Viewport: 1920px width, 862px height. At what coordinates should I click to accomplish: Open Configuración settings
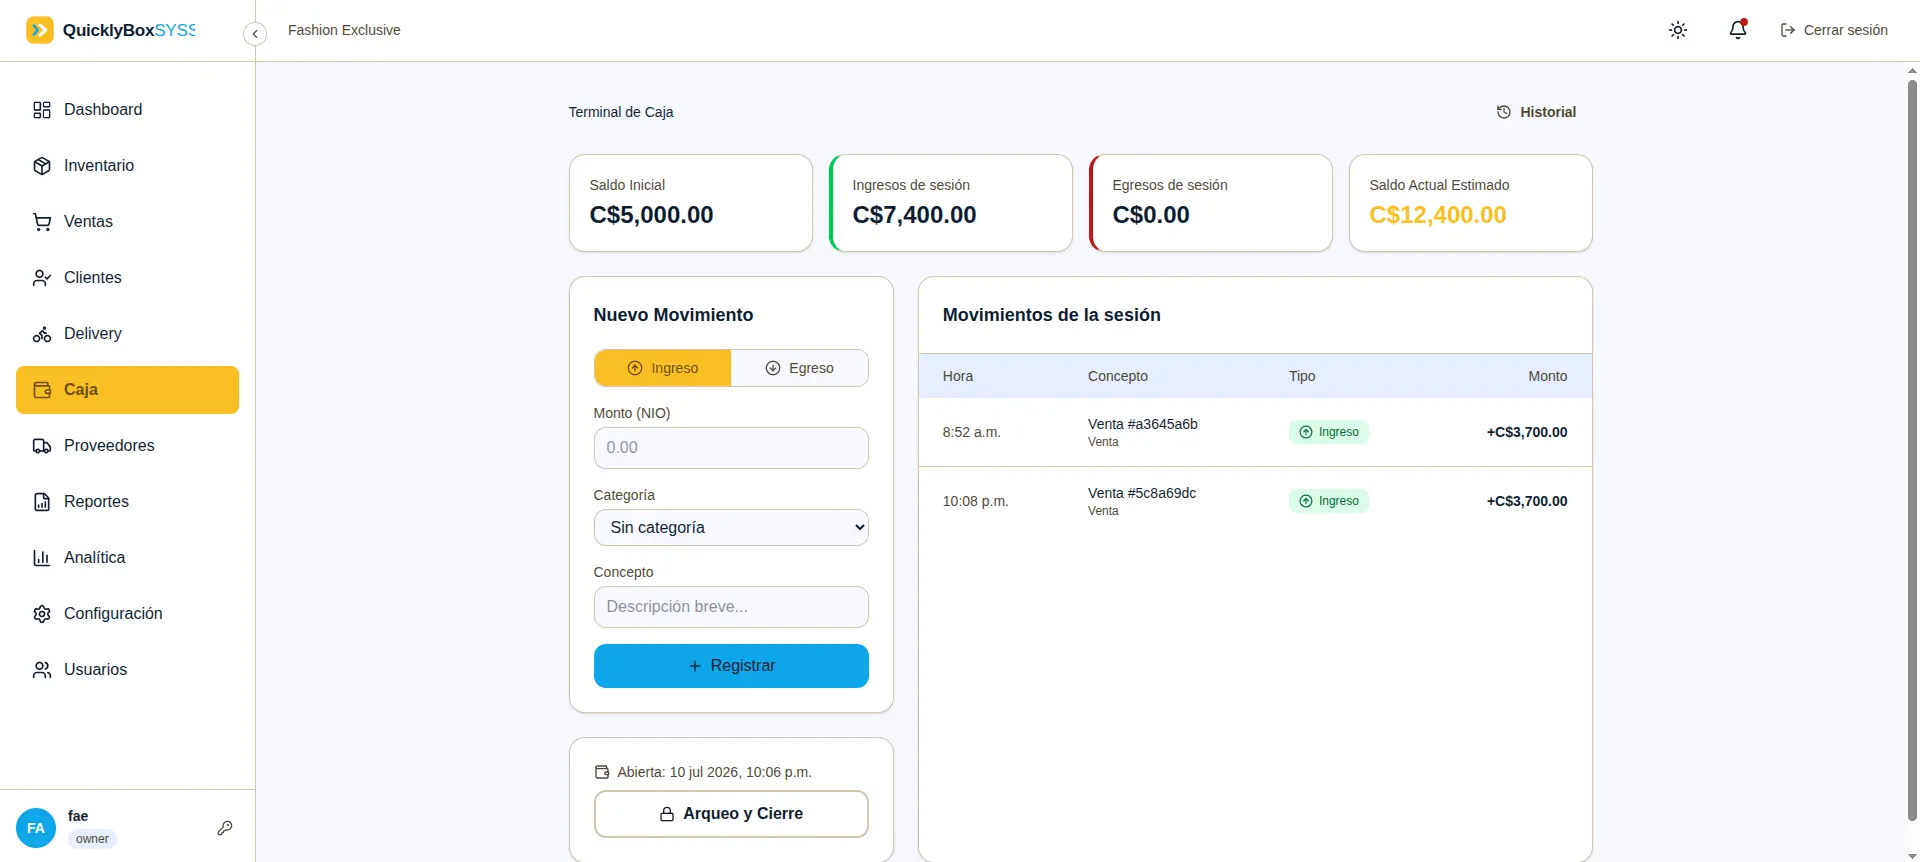pyautogui.click(x=127, y=614)
